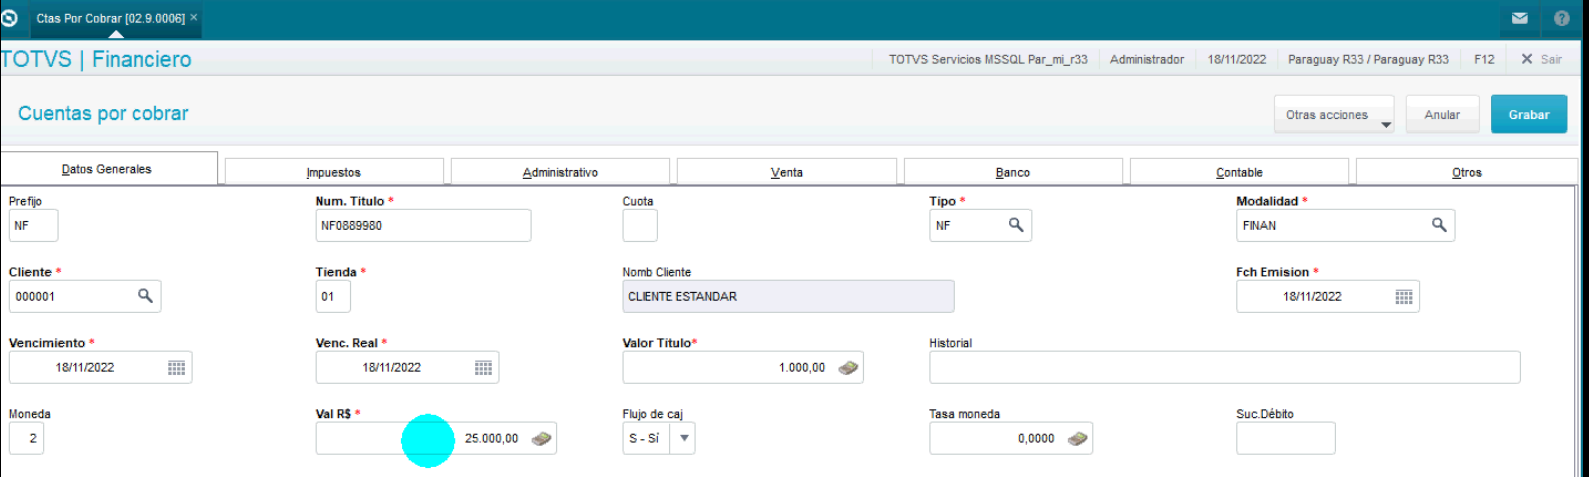Click the Cuentas por cobrar heading
The width and height of the screenshot is (1589, 477).
[103, 113]
